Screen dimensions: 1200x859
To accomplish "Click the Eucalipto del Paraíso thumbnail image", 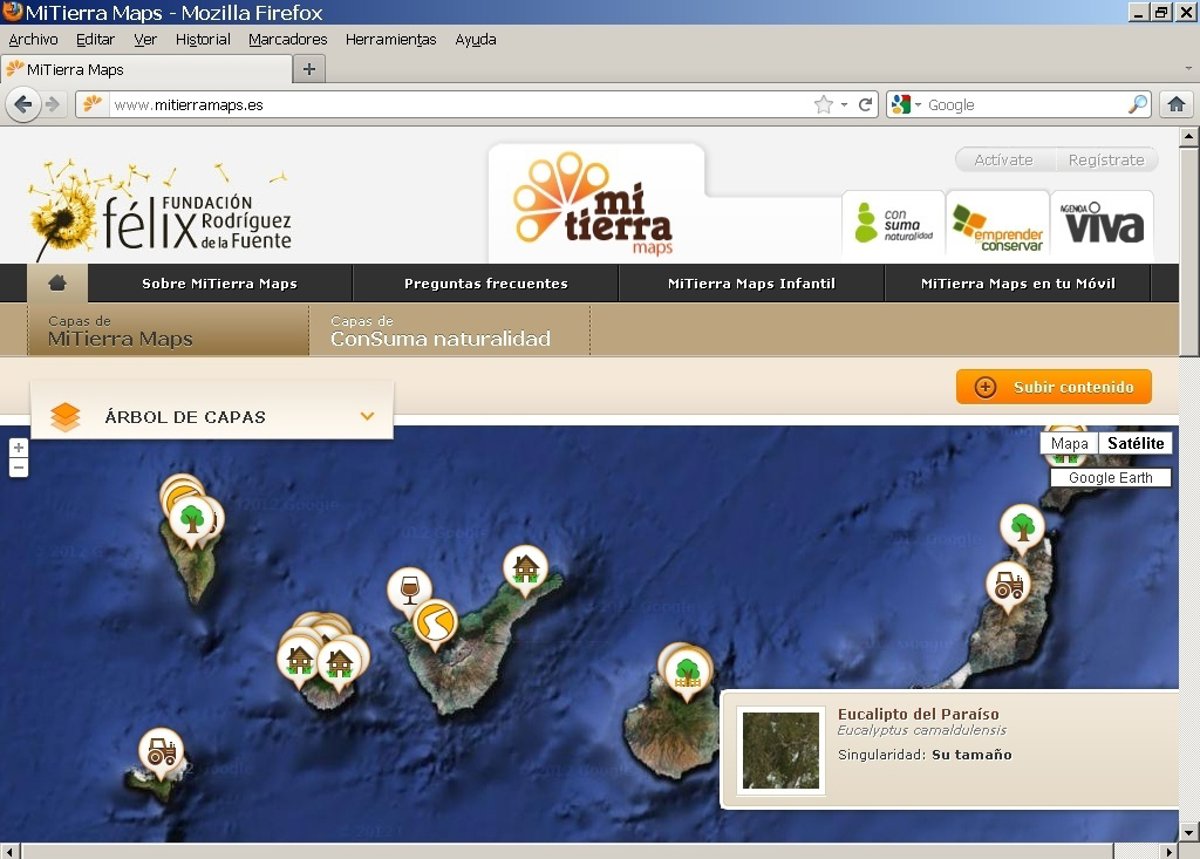I will pos(780,750).
